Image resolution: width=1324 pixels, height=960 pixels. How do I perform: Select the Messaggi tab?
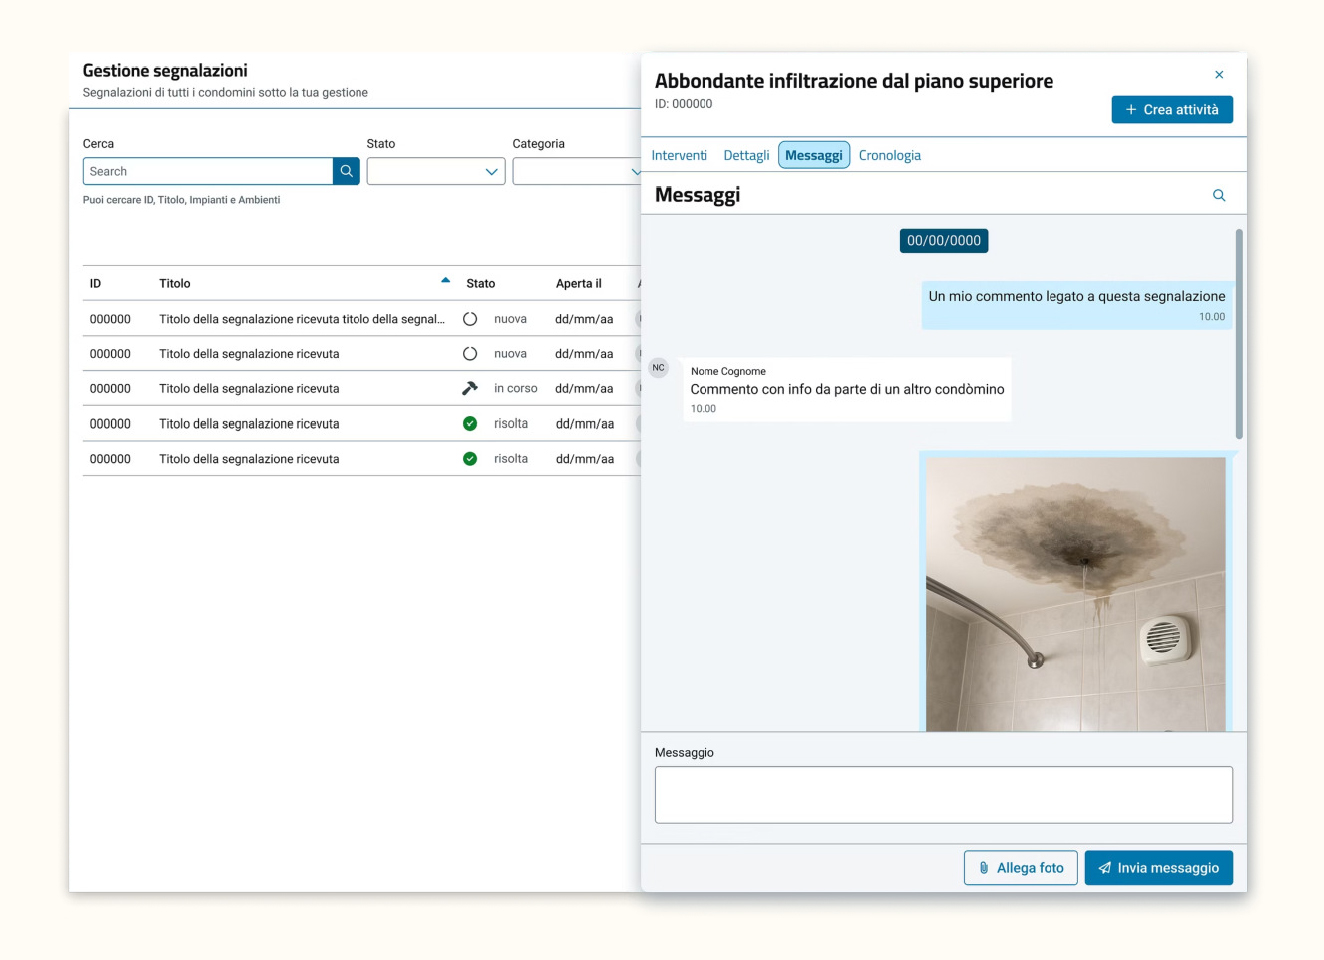point(814,155)
